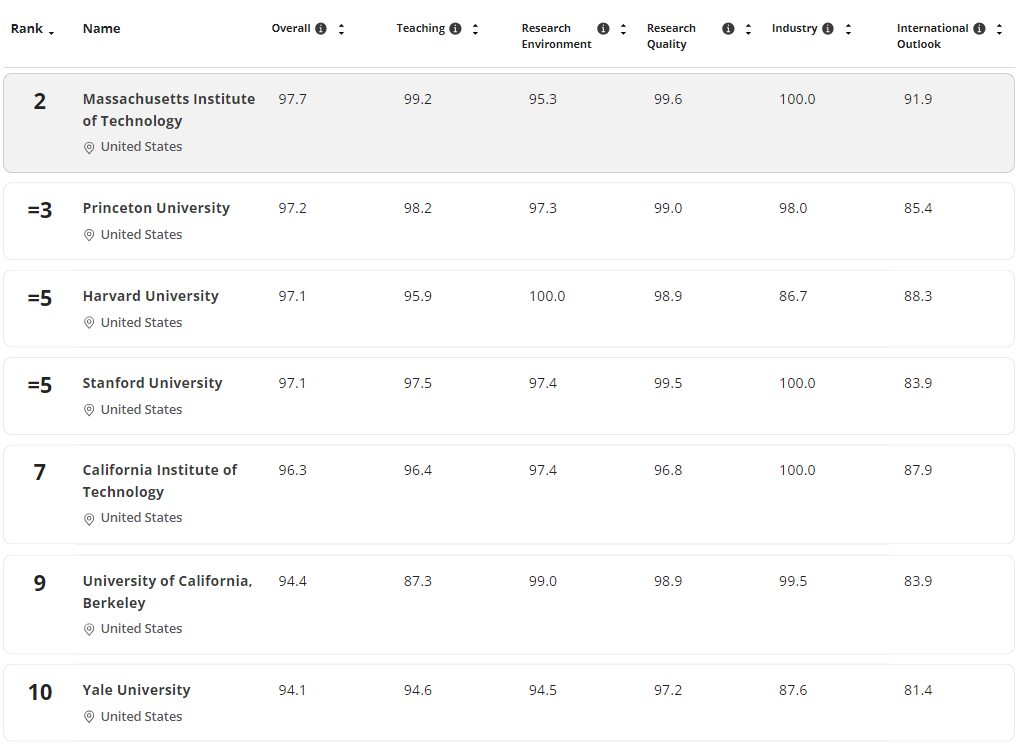
Task: Click location pin icon under Yale University
Action: (x=89, y=717)
